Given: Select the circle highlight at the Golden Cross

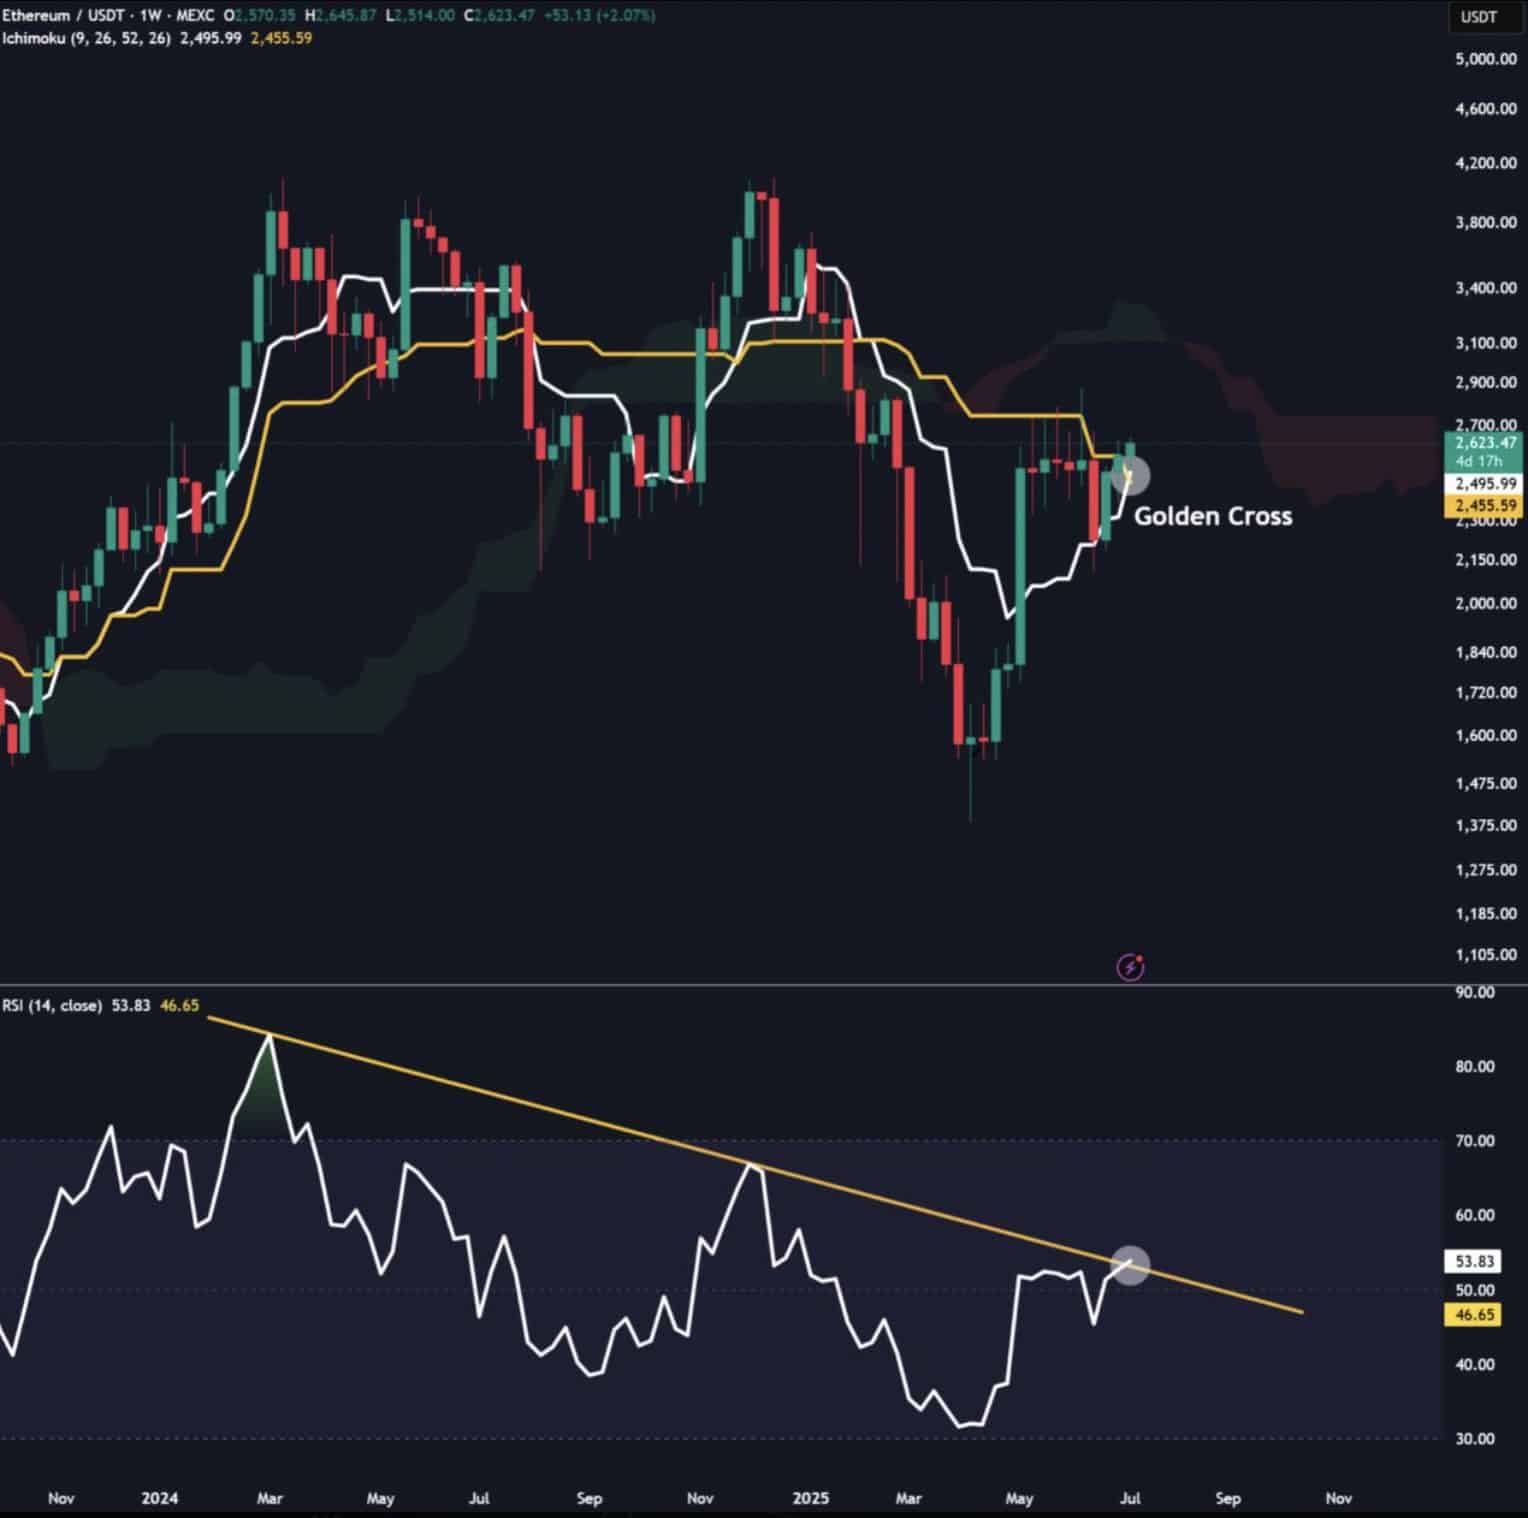Looking at the screenshot, I should [x=1132, y=477].
